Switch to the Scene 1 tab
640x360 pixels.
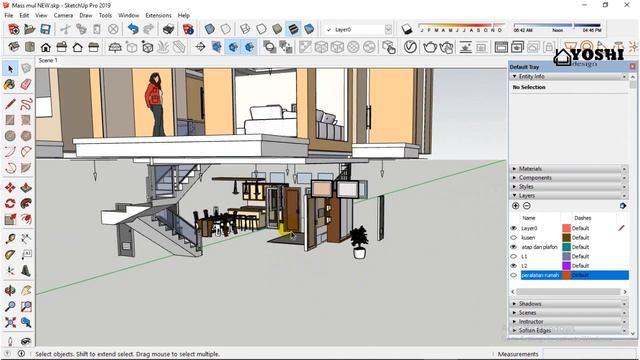[48, 60]
